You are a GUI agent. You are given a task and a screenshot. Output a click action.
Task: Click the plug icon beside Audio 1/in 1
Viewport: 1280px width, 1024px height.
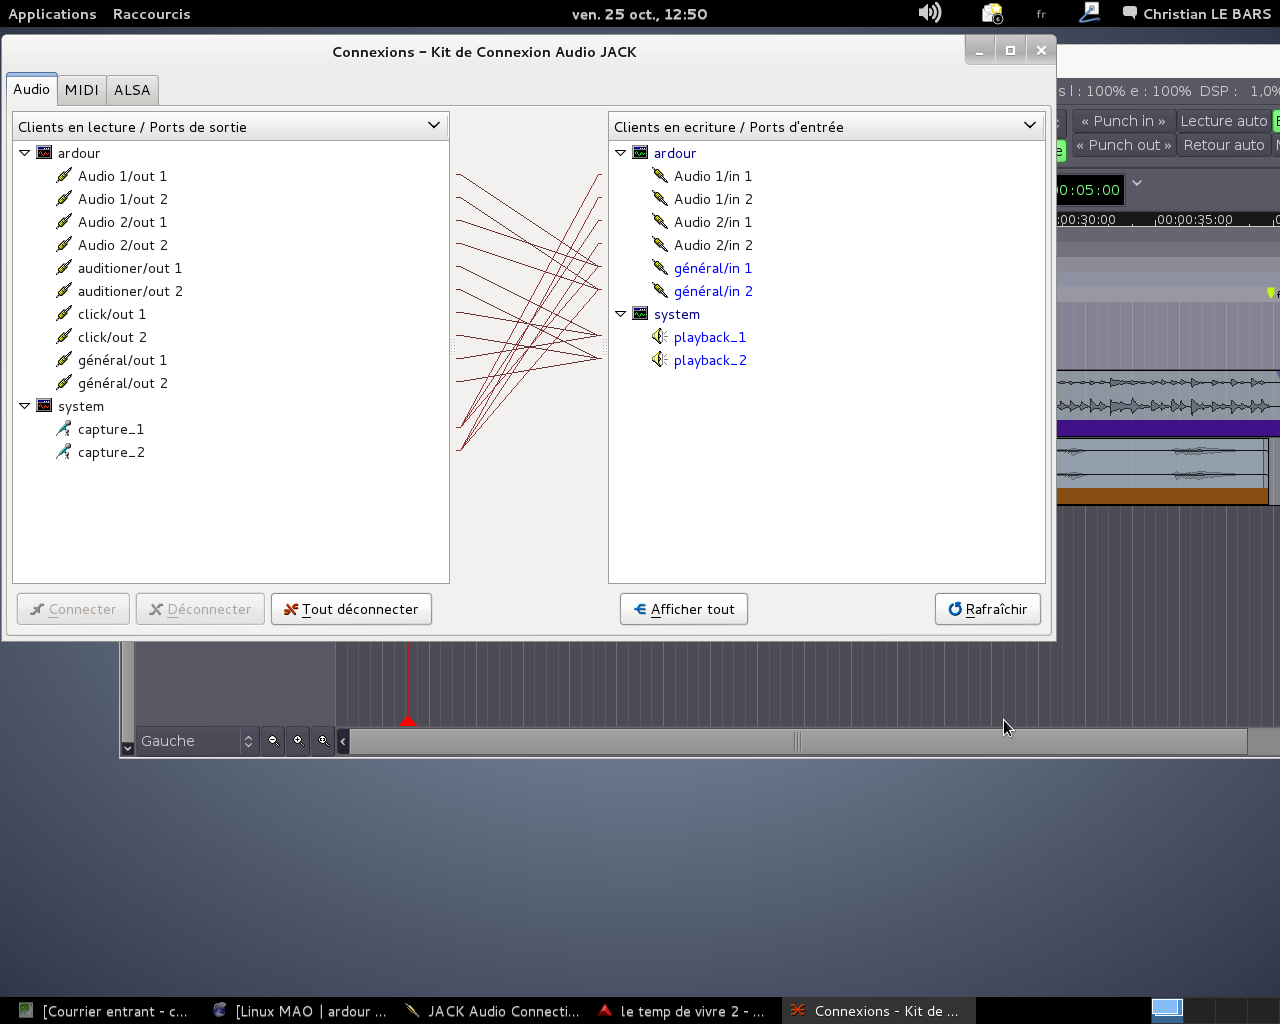660,176
